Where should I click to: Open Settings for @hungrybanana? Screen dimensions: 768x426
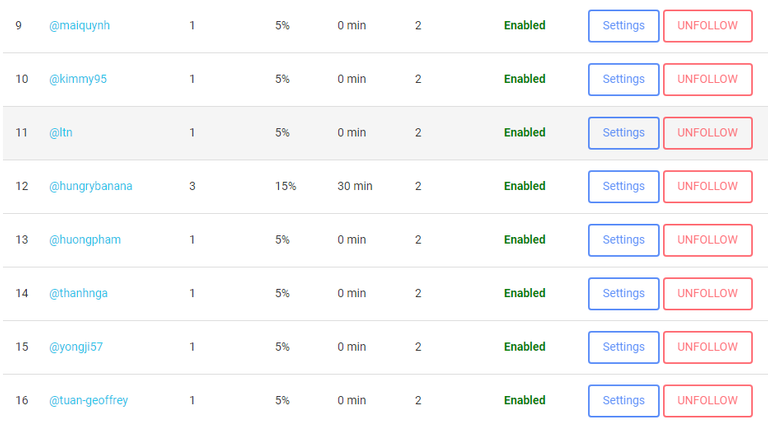click(623, 186)
